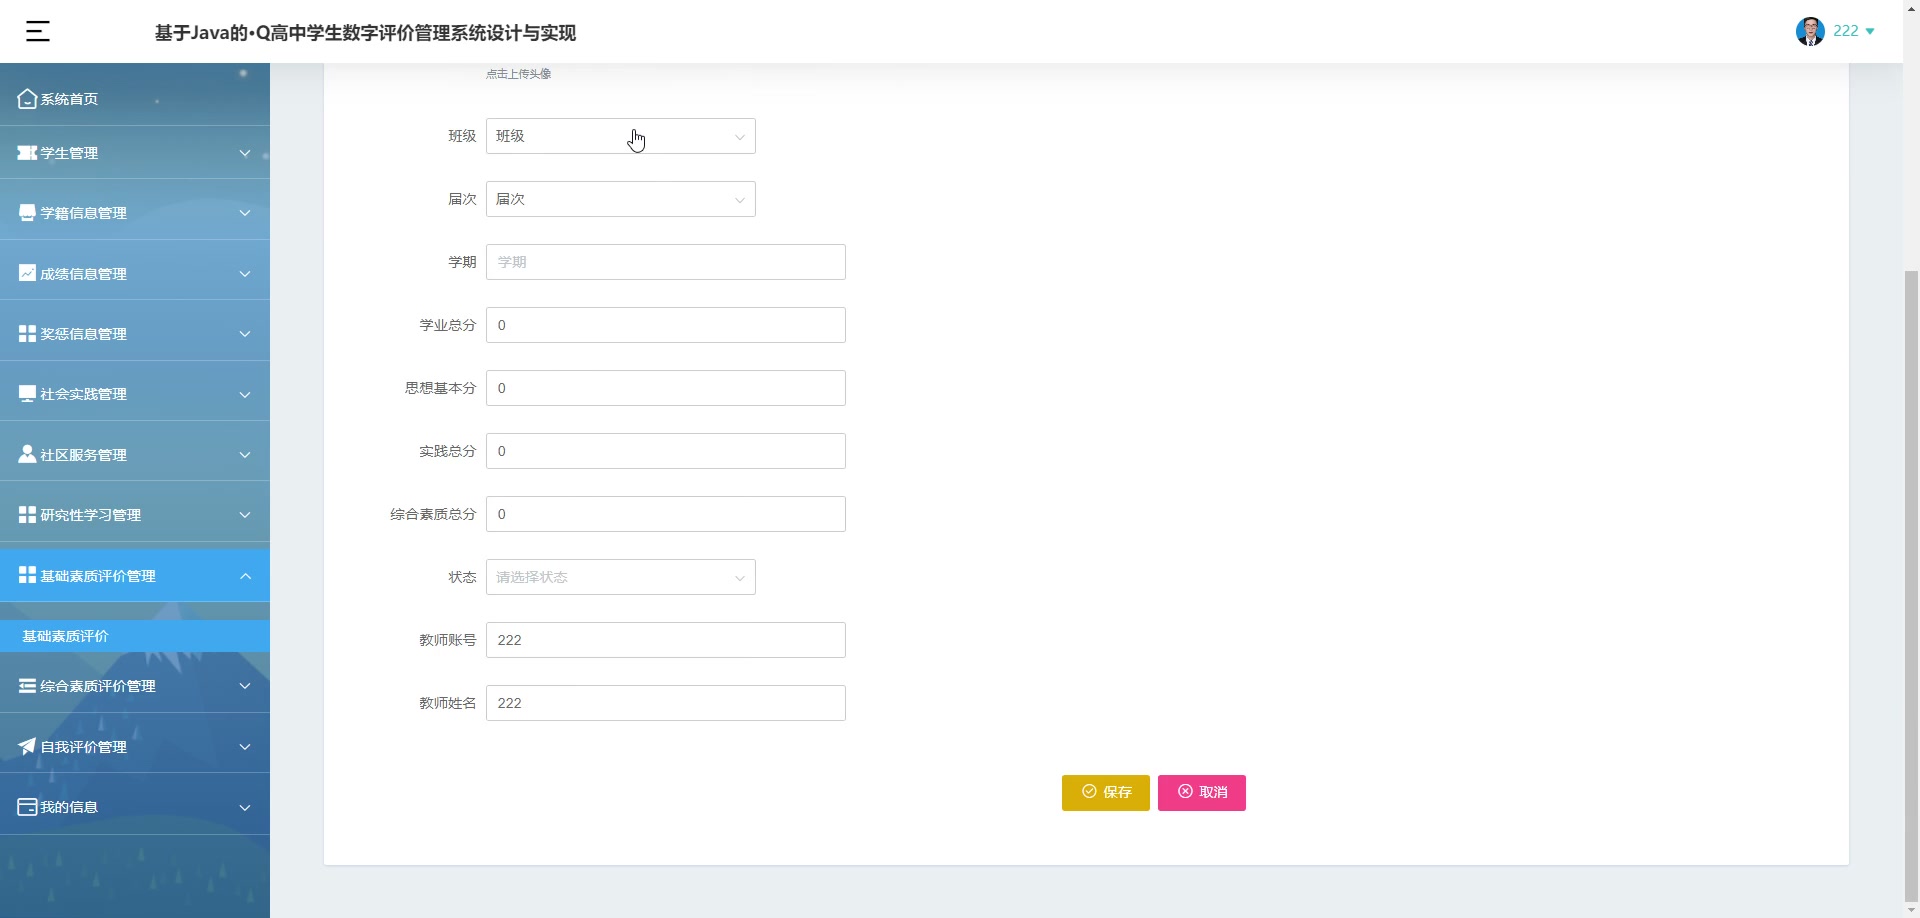The width and height of the screenshot is (1920, 918).
Task: Click the page title text
Action: [x=365, y=33]
